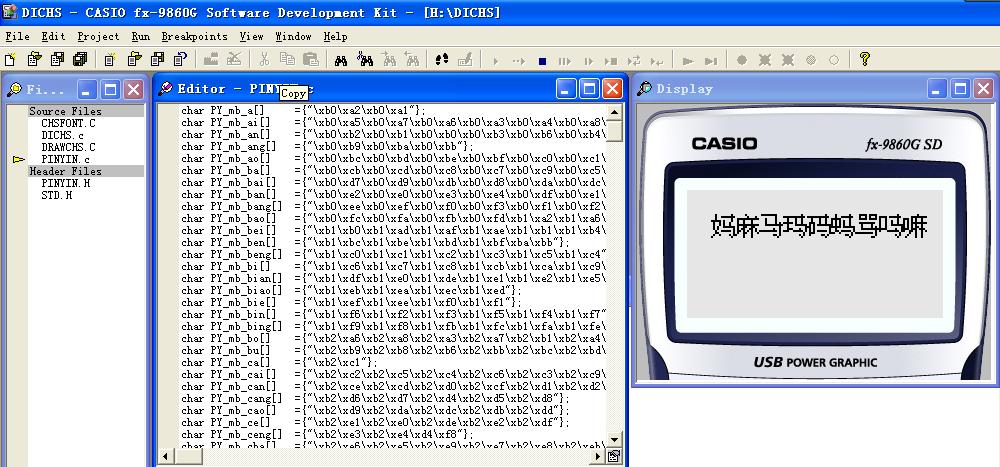Open the File menu

(x=17, y=36)
